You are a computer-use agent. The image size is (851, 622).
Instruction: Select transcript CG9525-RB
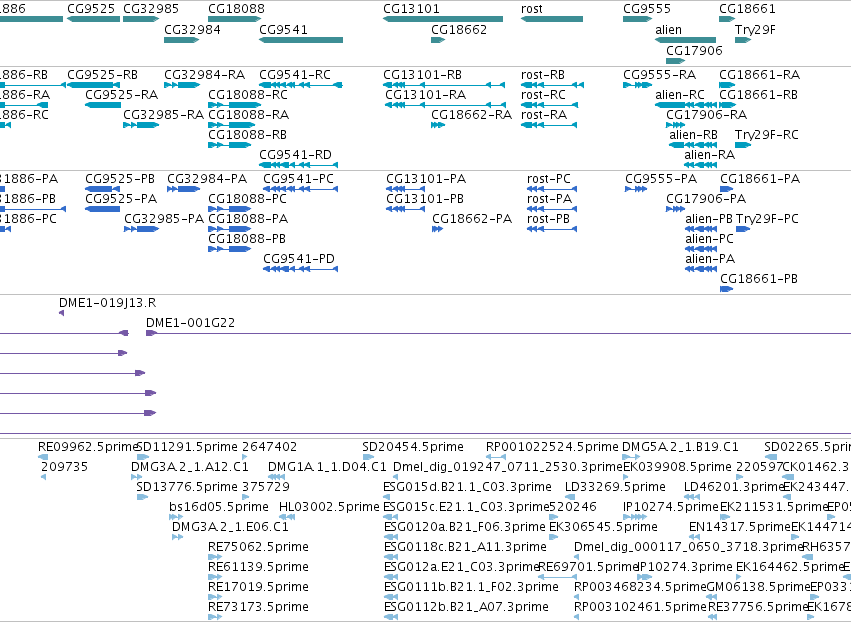click(x=103, y=74)
